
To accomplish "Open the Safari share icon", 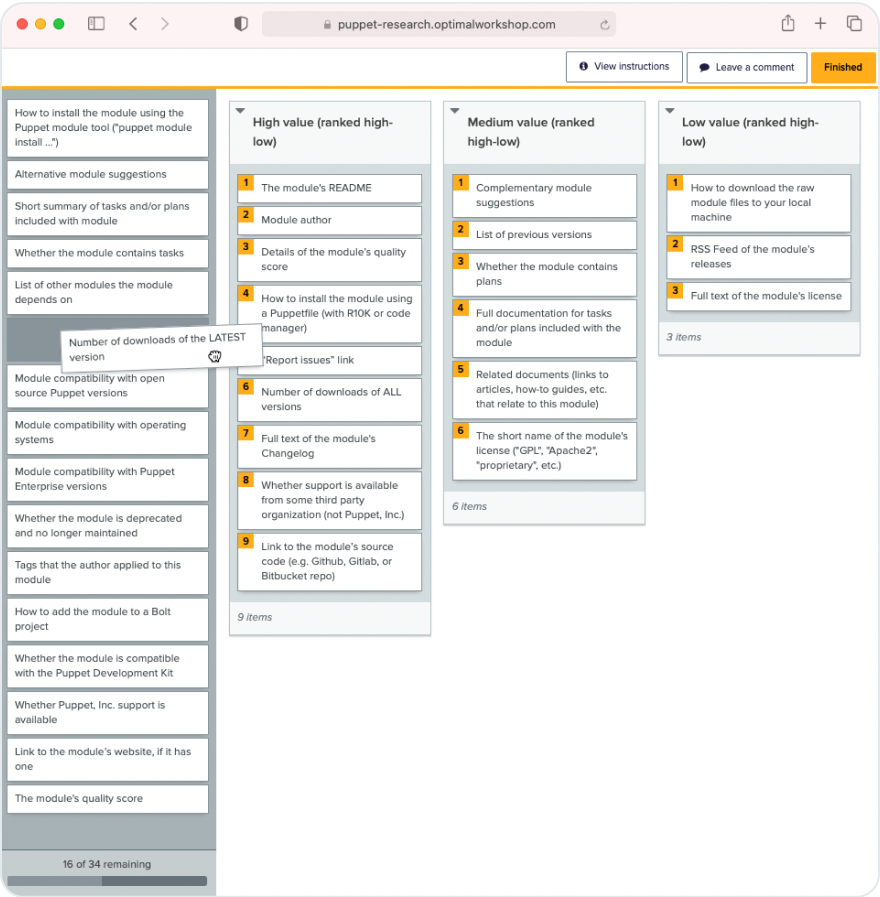I will coord(788,24).
